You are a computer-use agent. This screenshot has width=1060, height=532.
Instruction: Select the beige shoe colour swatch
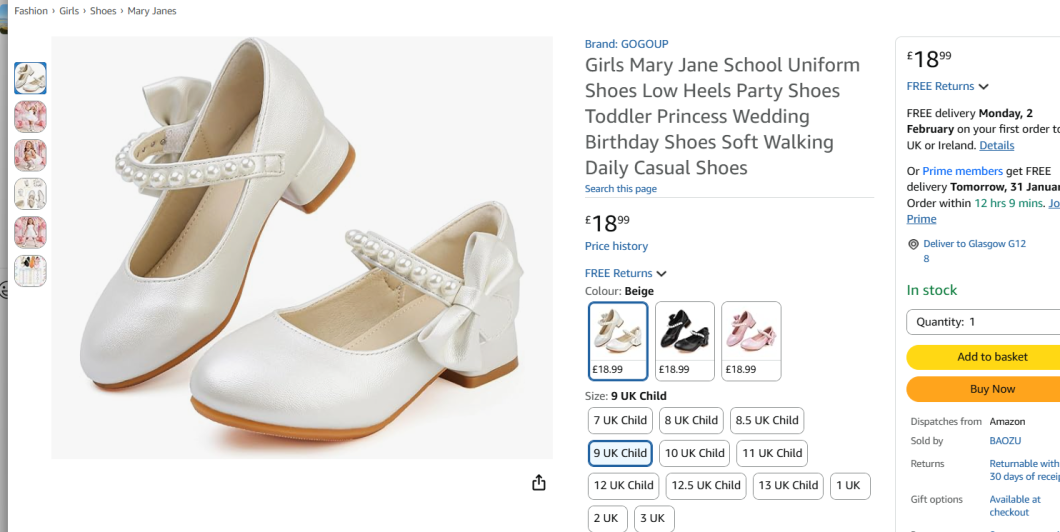(618, 341)
